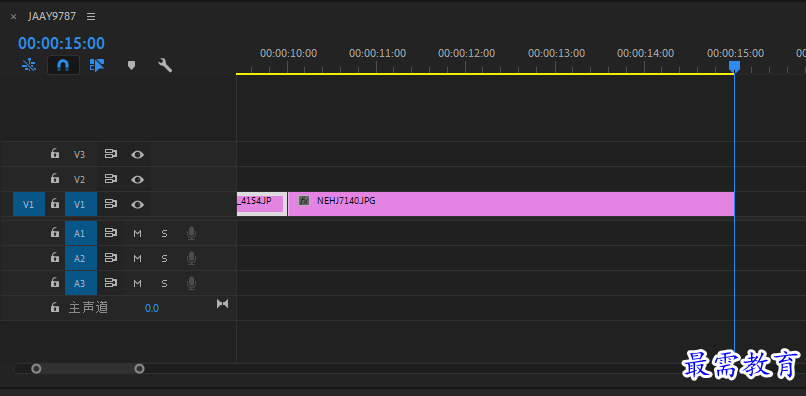The image size is (806, 396).
Task: Mute the A2 audio track
Action: (x=137, y=258)
